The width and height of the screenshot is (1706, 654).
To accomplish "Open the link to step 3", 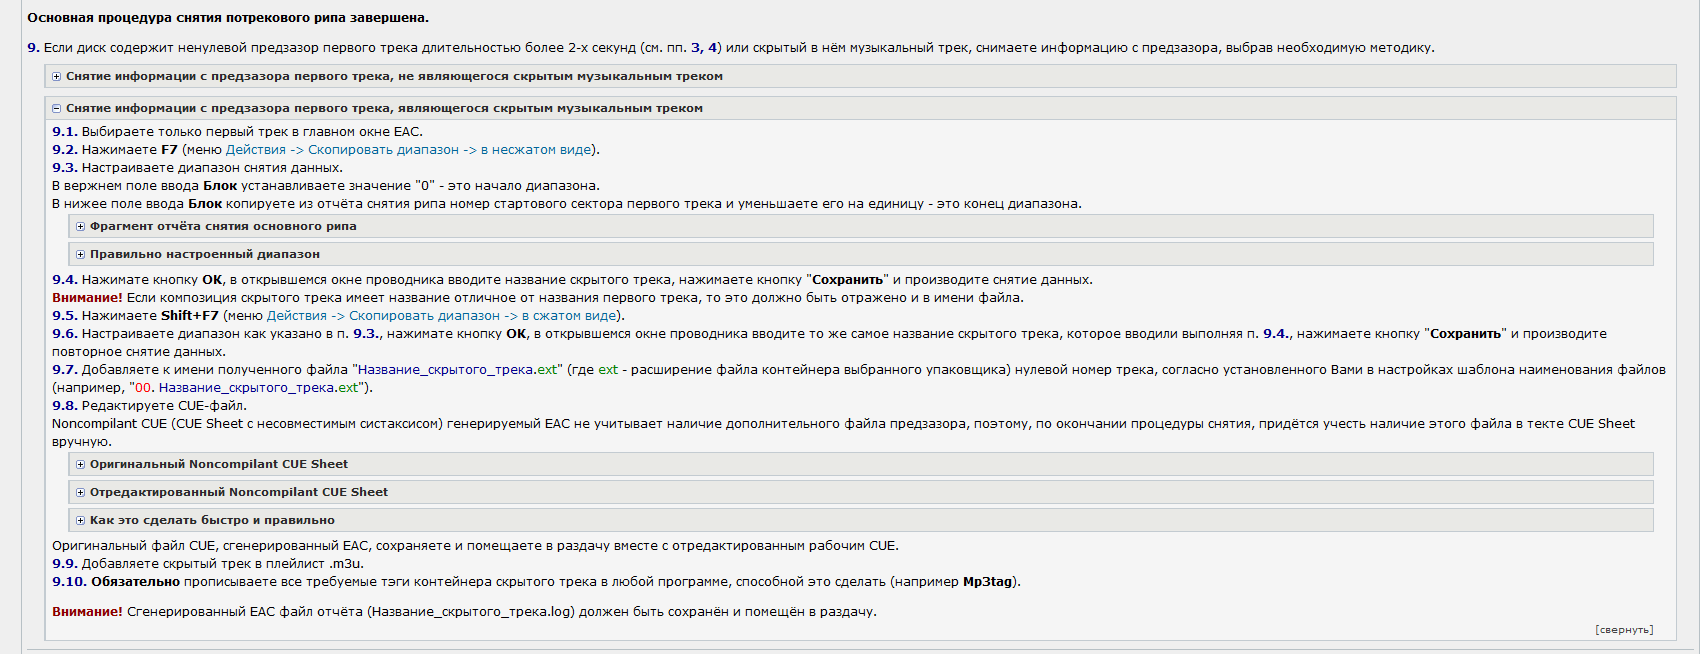I will [x=696, y=47].
